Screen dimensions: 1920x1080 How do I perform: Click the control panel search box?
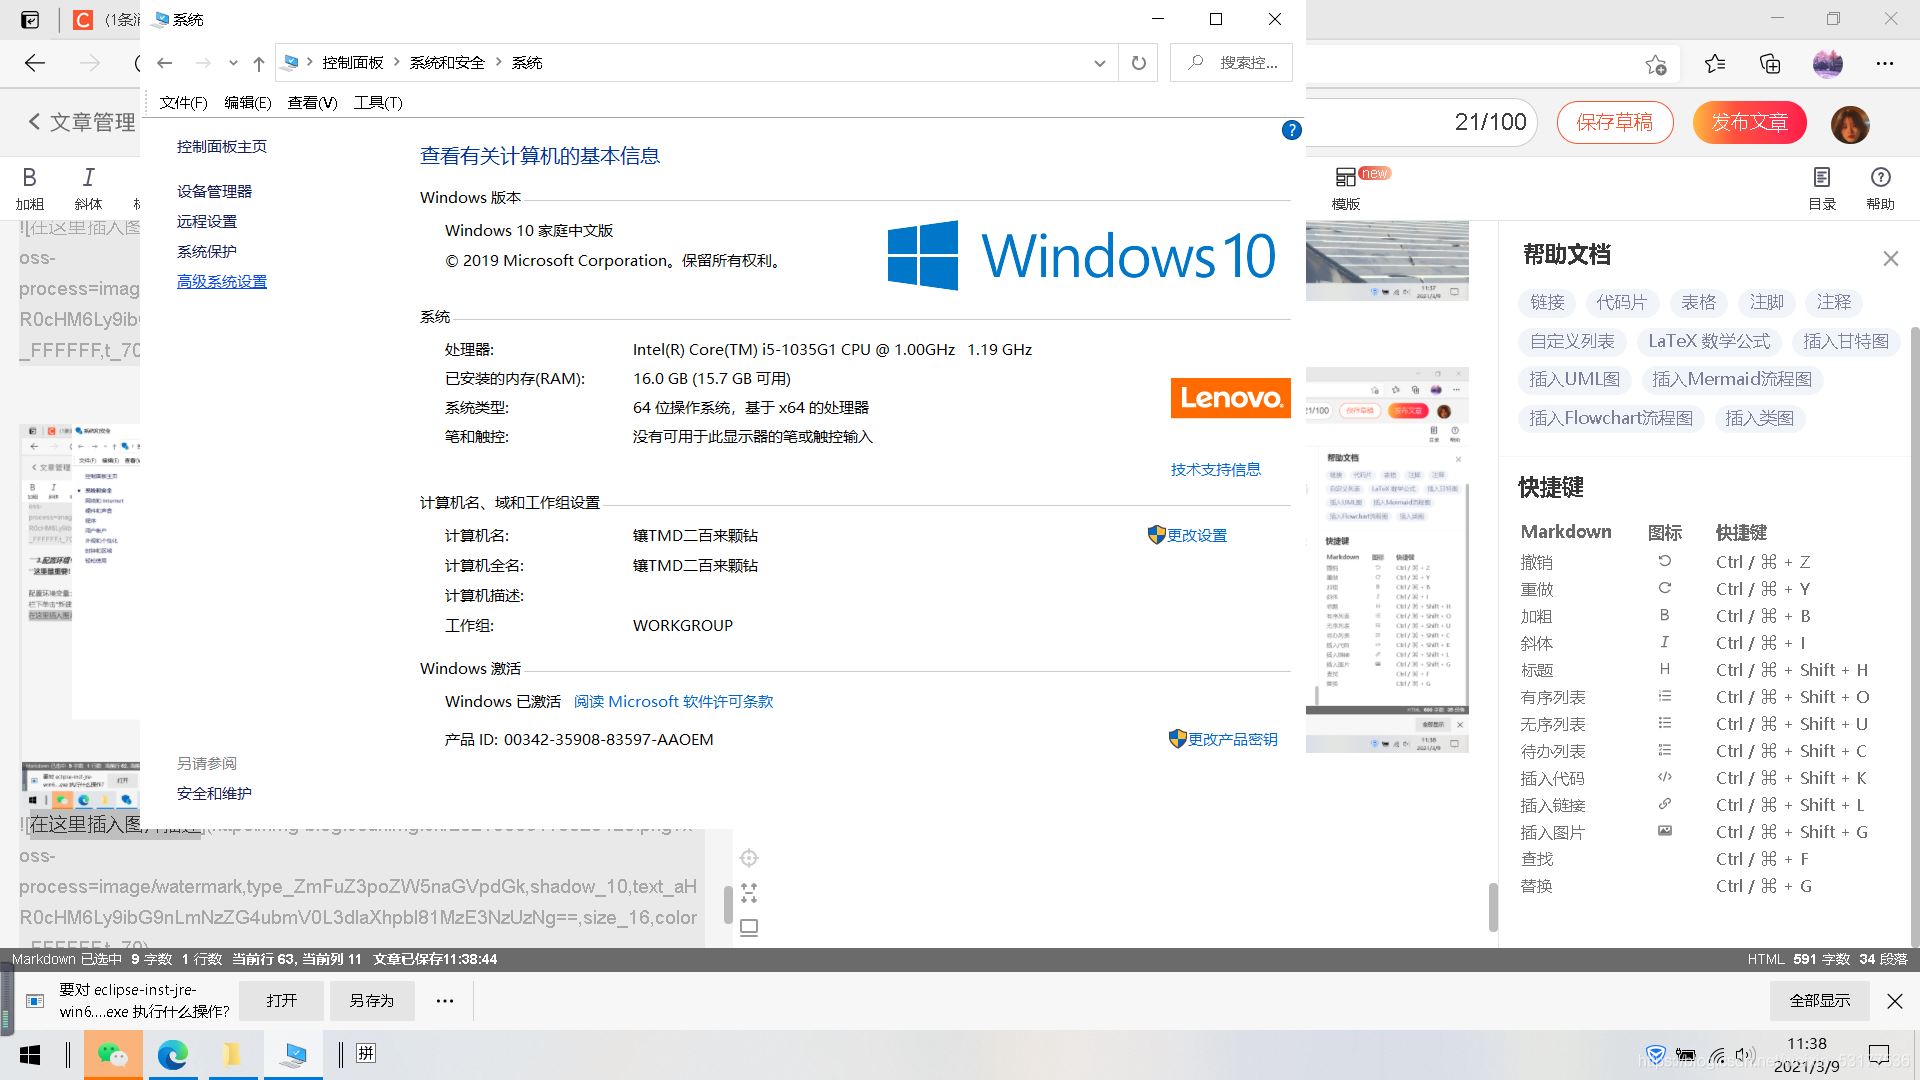click(x=1232, y=63)
